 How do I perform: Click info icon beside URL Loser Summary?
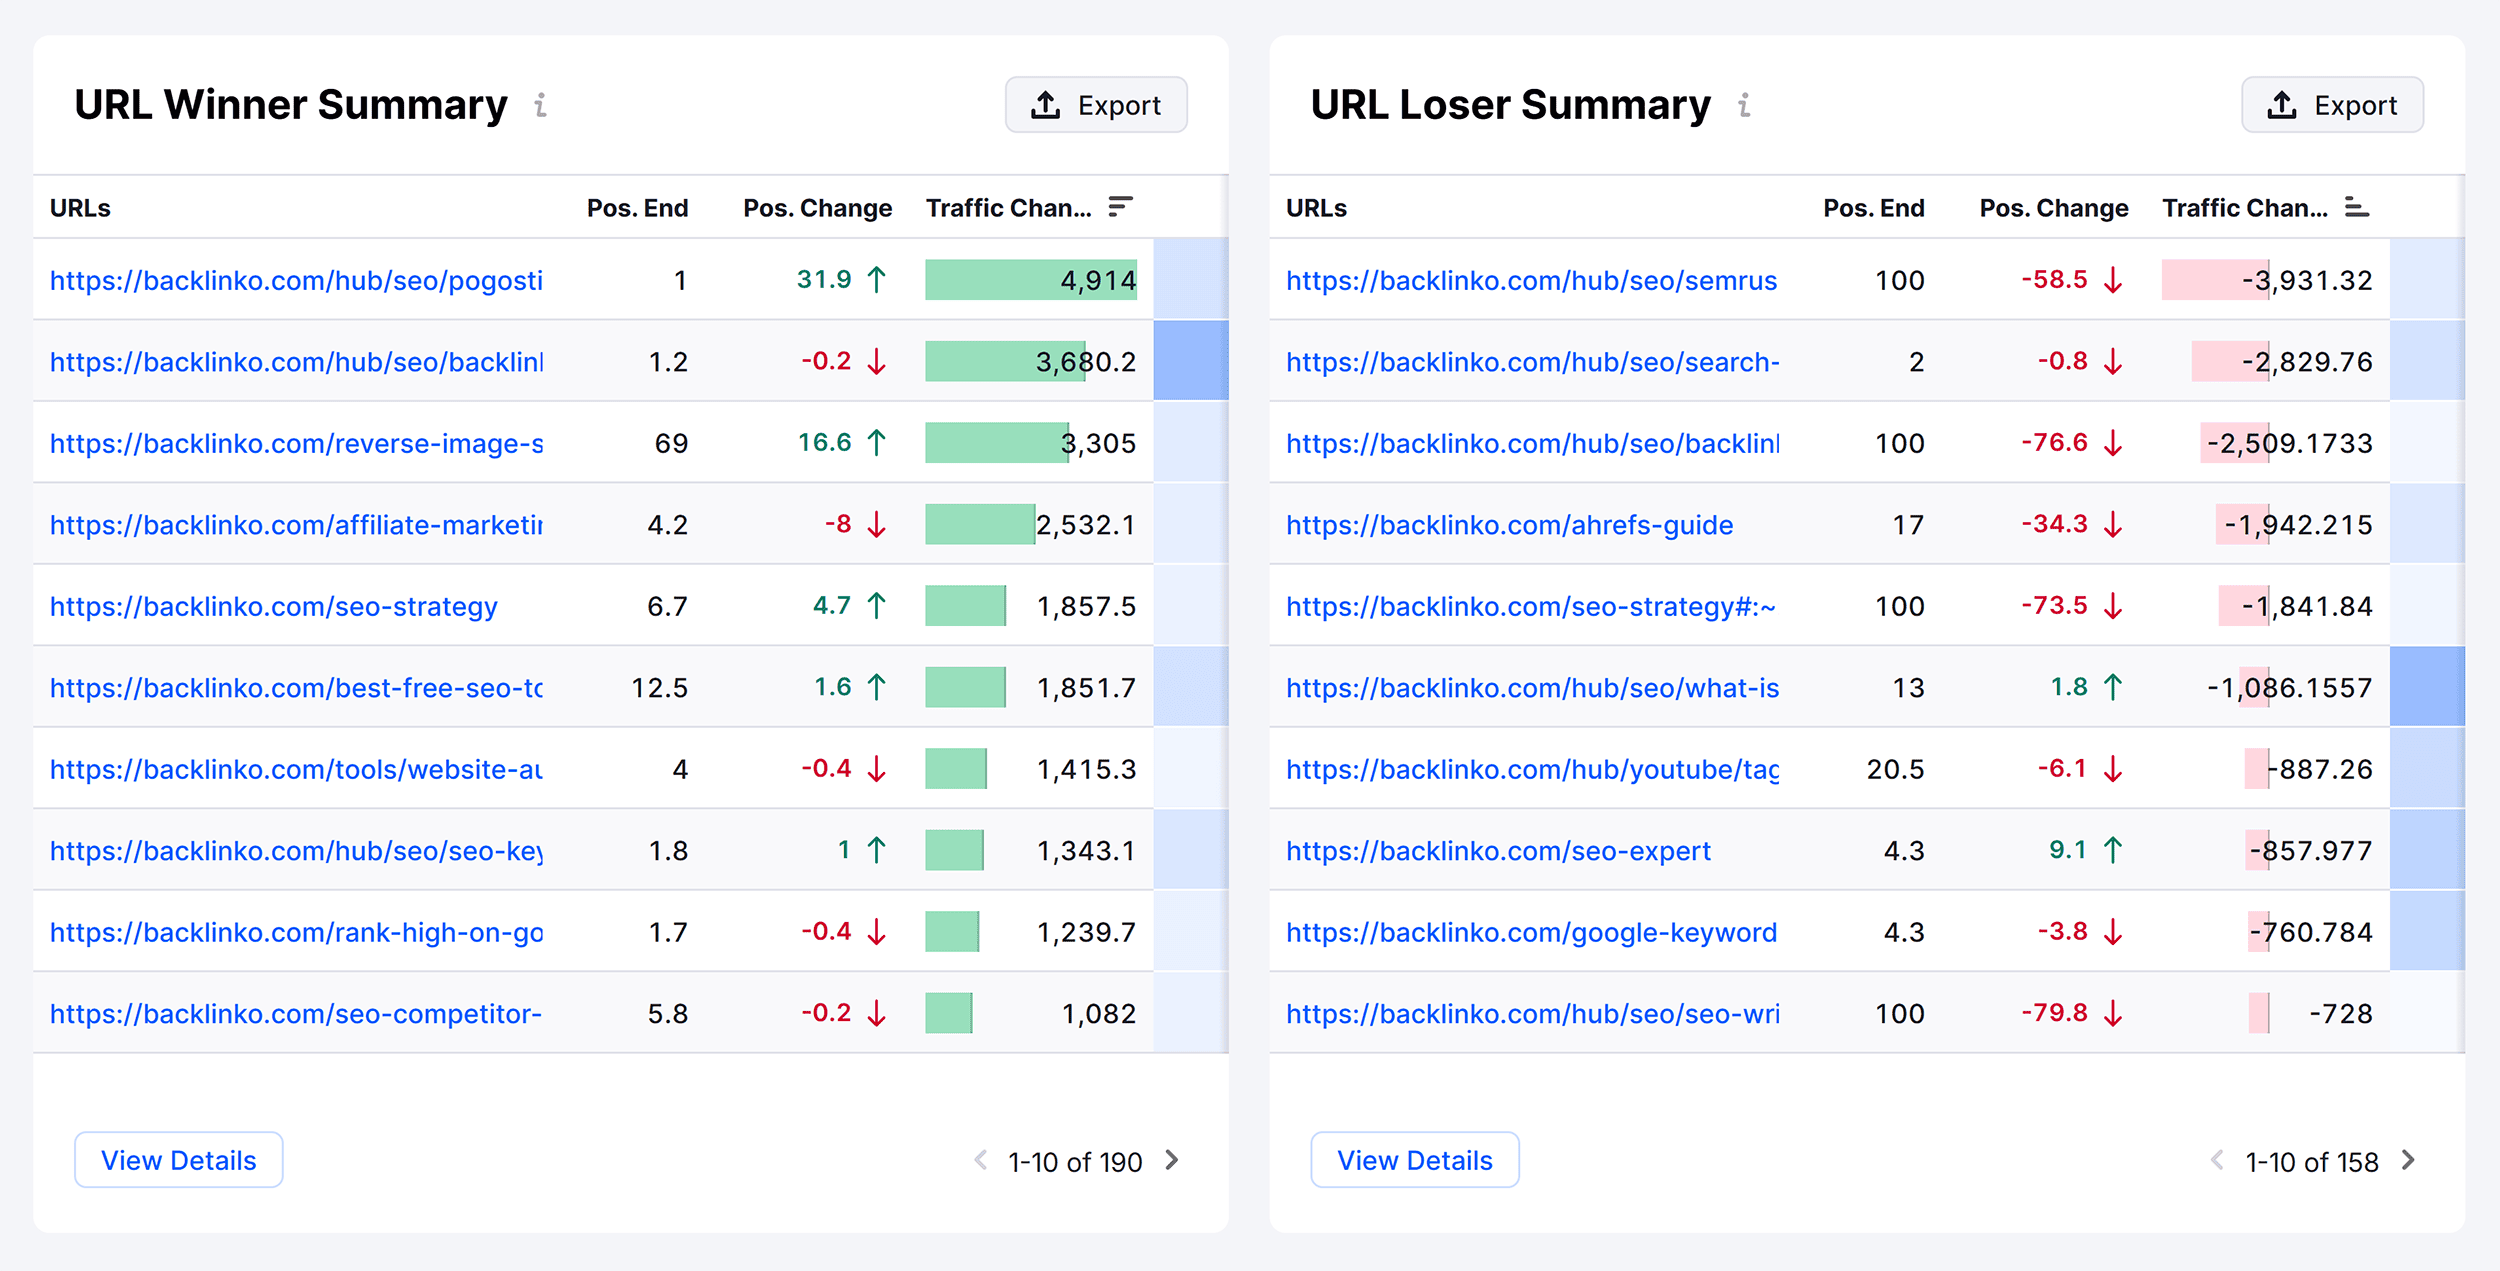tap(1744, 105)
